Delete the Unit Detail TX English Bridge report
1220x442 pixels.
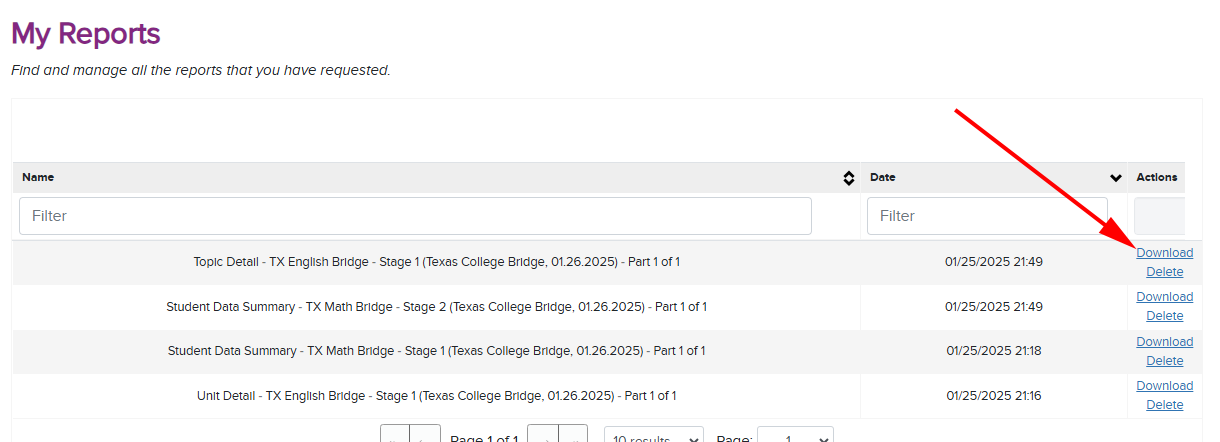pyautogui.click(x=1164, y=405)
